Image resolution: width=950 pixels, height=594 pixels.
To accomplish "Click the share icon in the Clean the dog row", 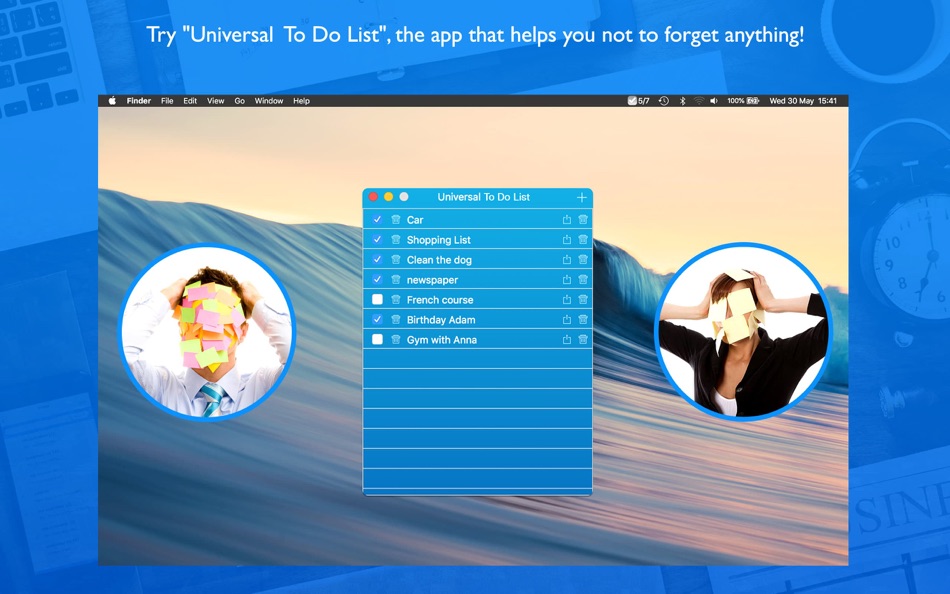I will [566, 259].
